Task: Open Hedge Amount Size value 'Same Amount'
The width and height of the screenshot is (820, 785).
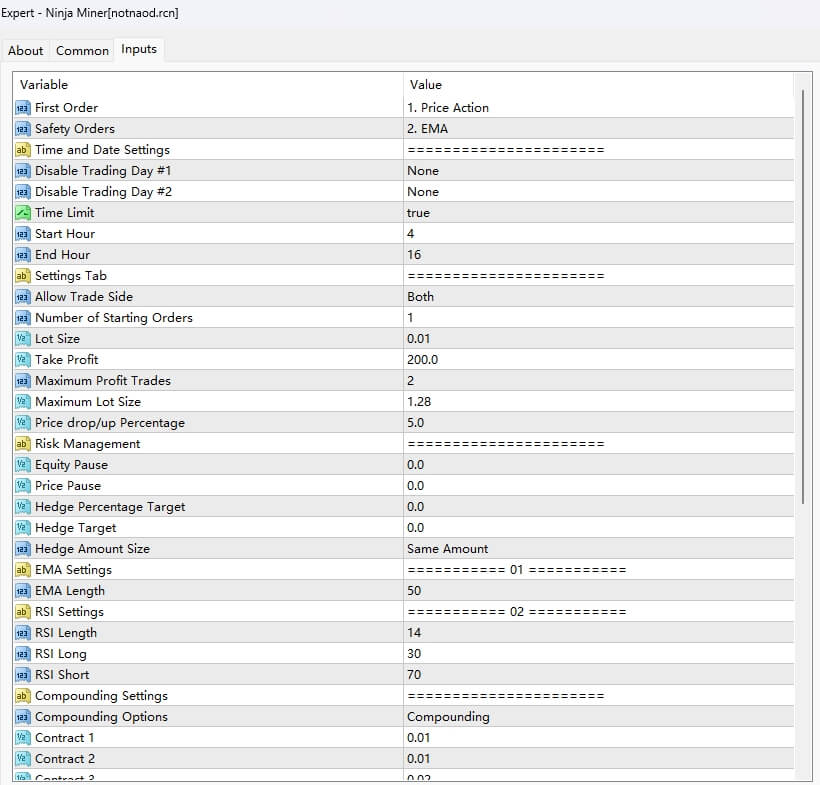Action: [x=447, y=549]
